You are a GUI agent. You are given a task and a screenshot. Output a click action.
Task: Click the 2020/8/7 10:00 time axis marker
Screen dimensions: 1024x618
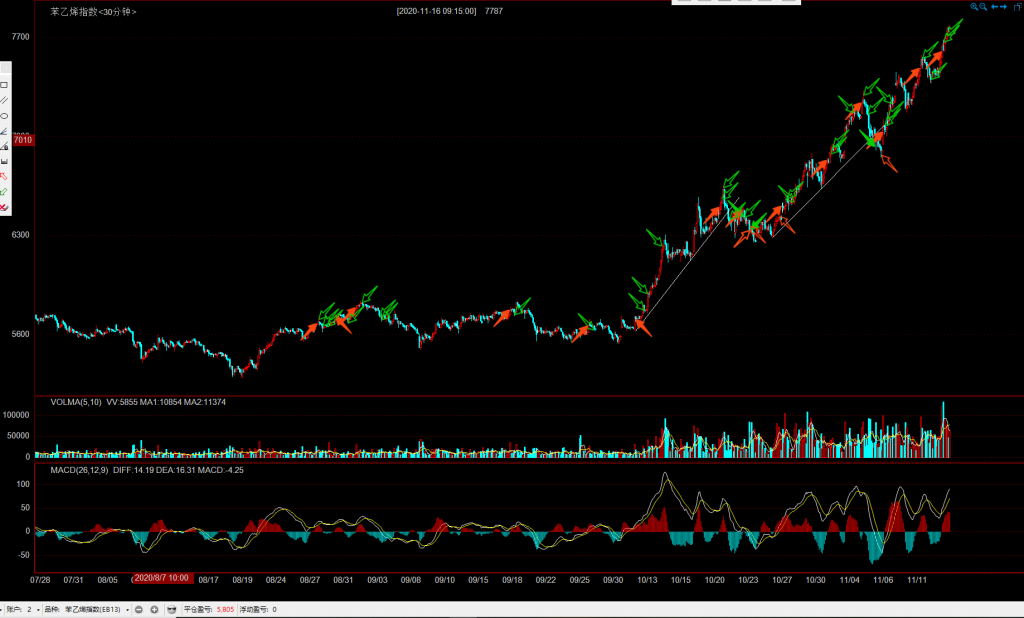(162, 578)
